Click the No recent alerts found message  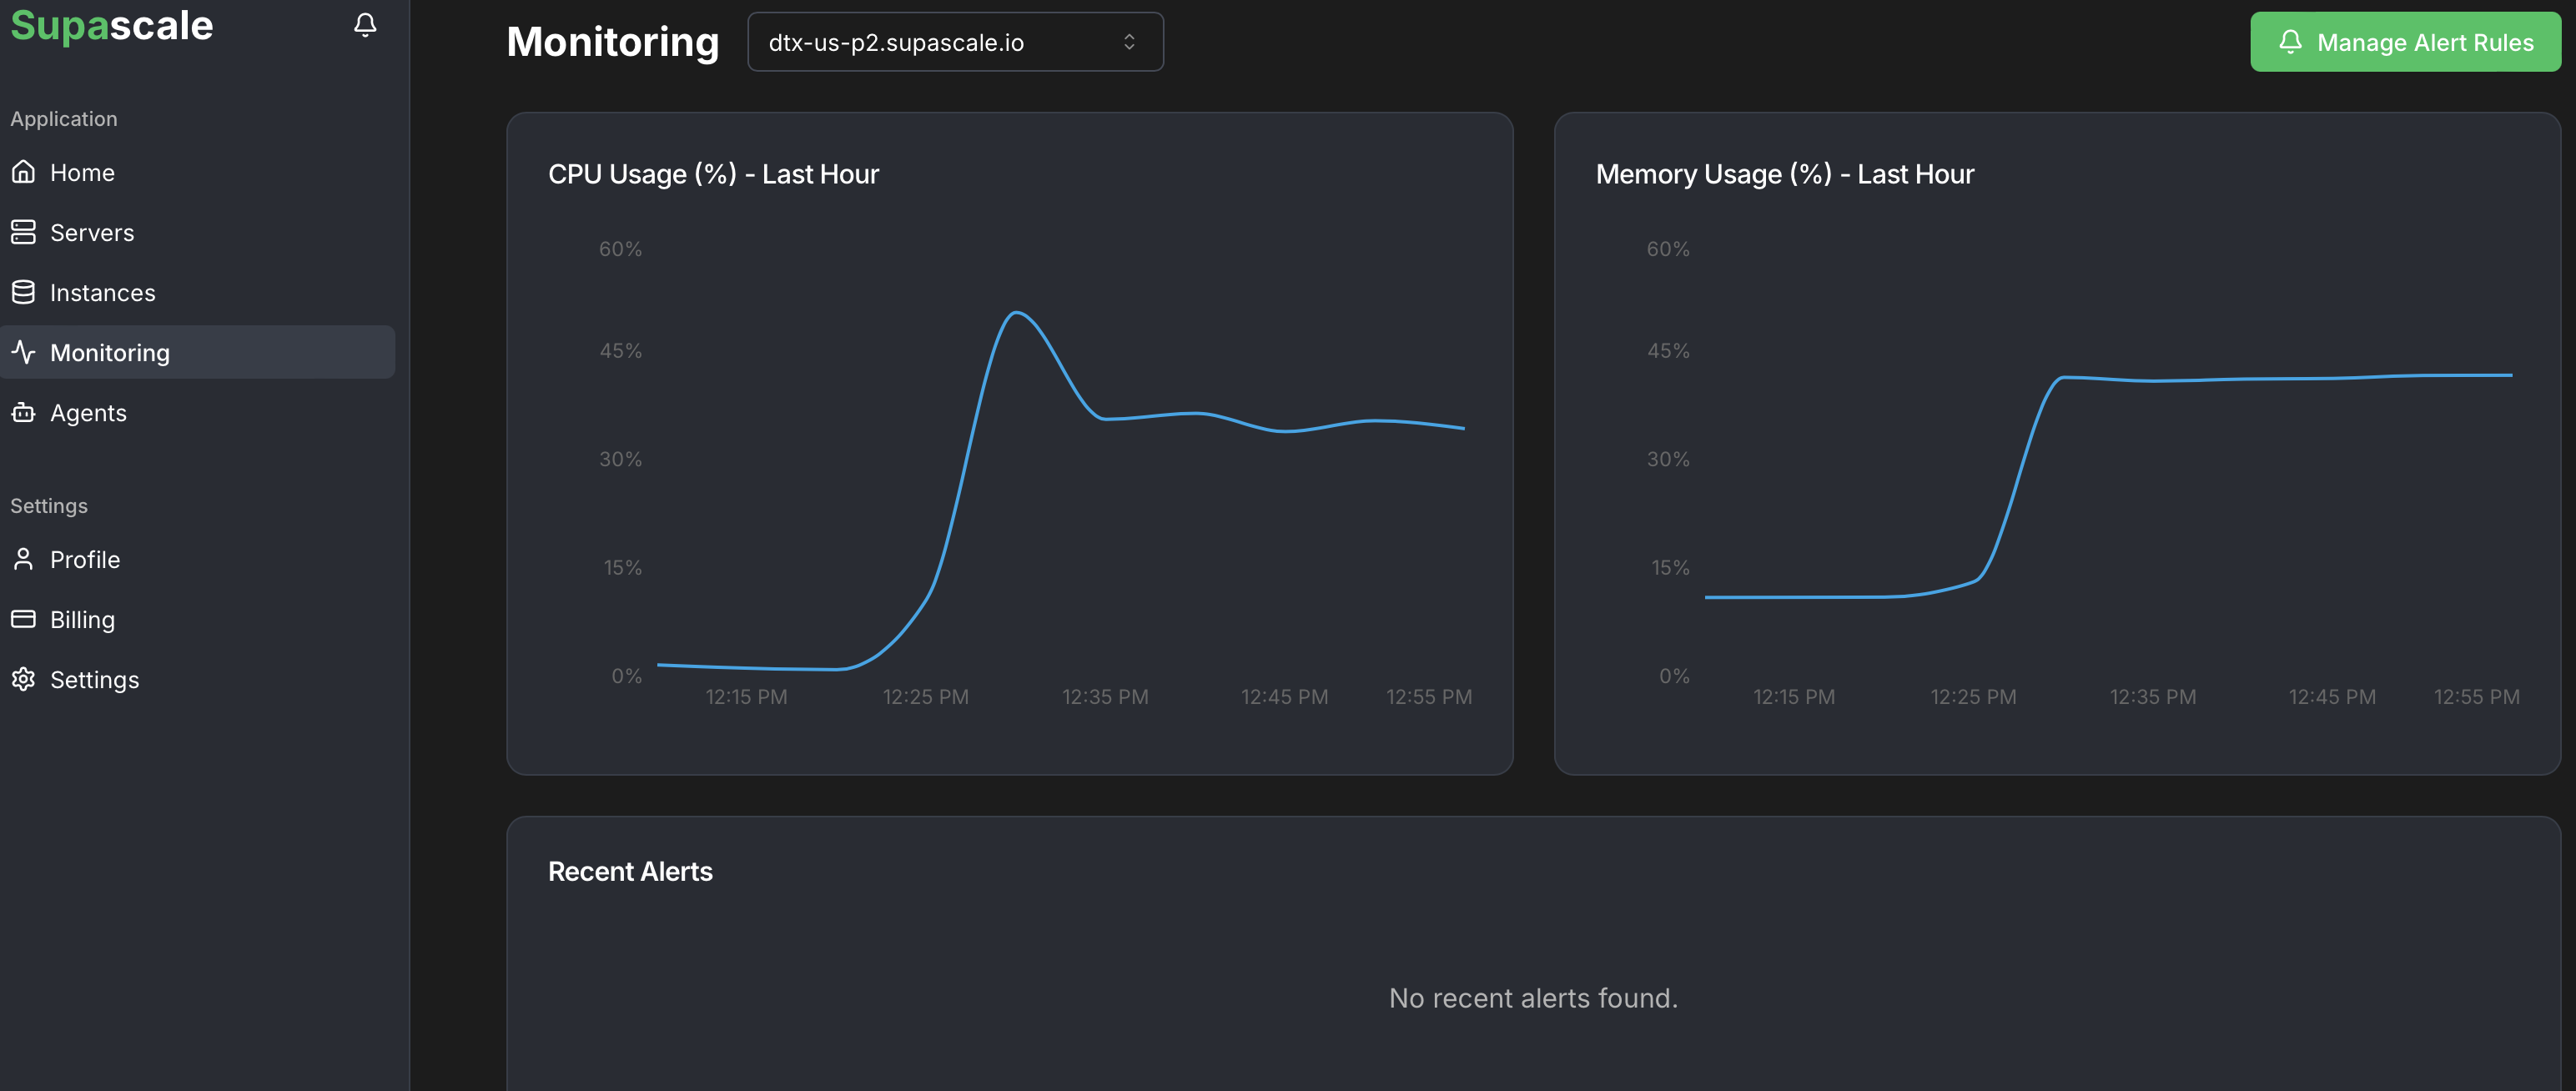click(1533, 997)
